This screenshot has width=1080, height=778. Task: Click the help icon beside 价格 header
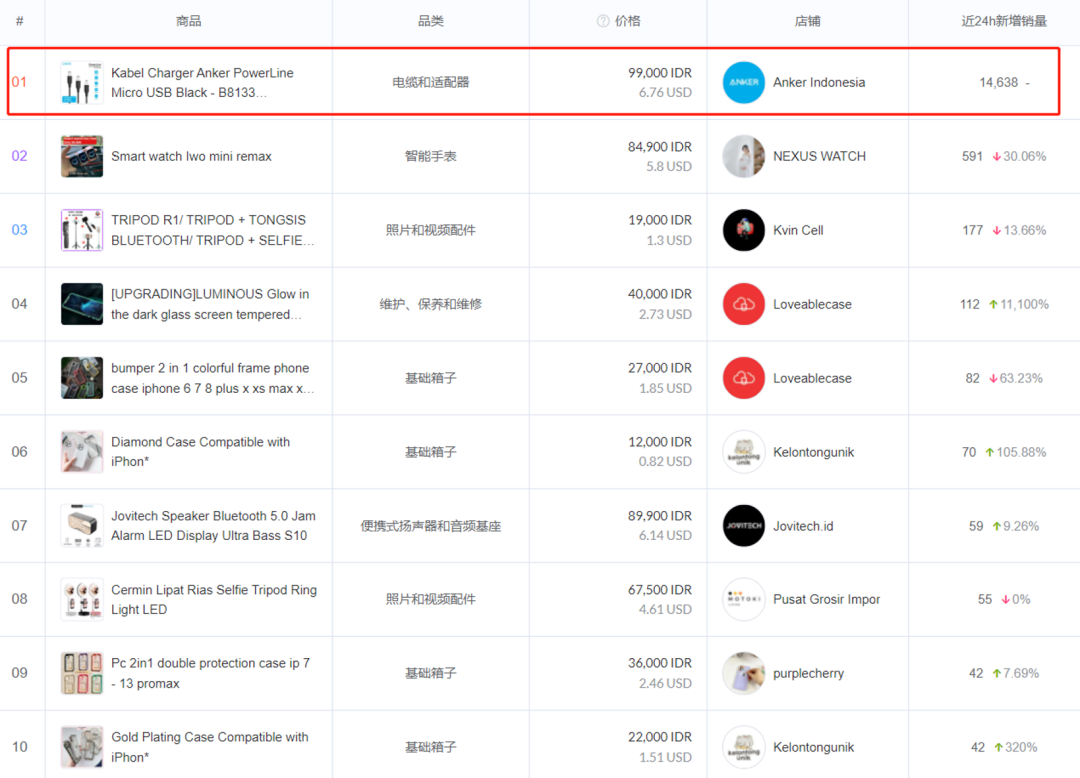[603, 21]
